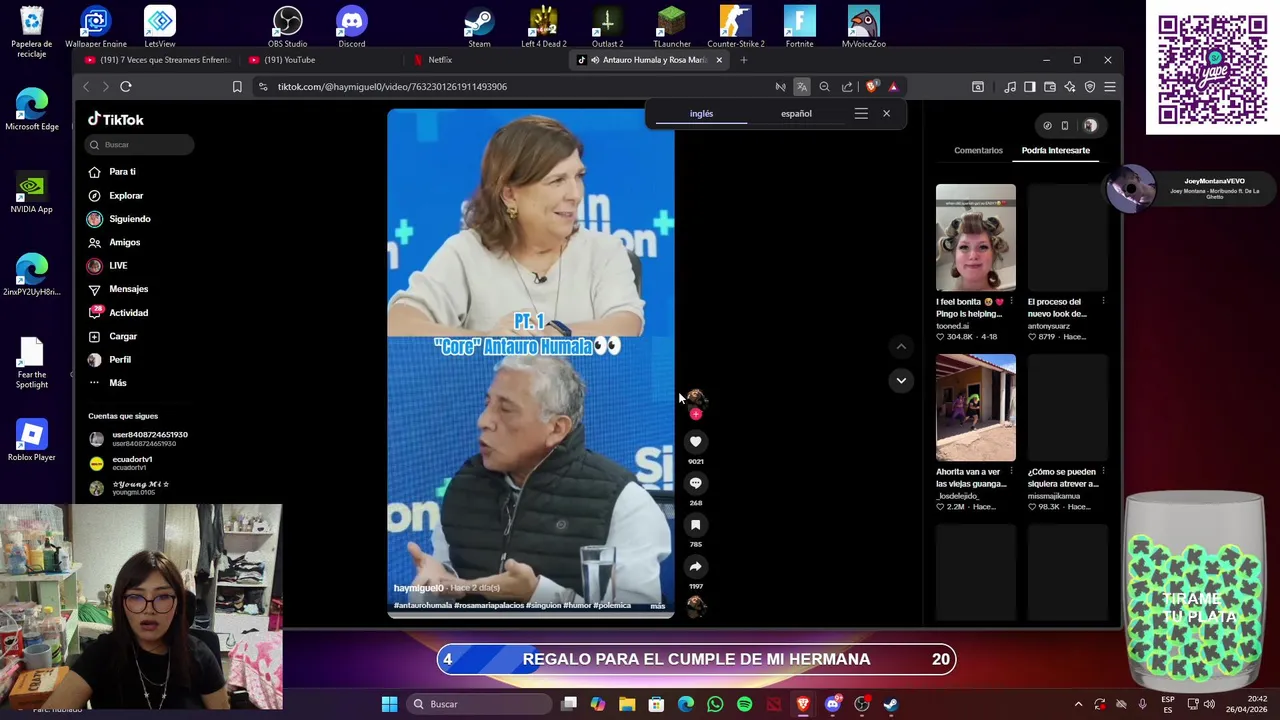Image resolution: width=1280 pixels, height=720 pixels.
Task: Share the video using the arrow icon
Action: point(695,567)
